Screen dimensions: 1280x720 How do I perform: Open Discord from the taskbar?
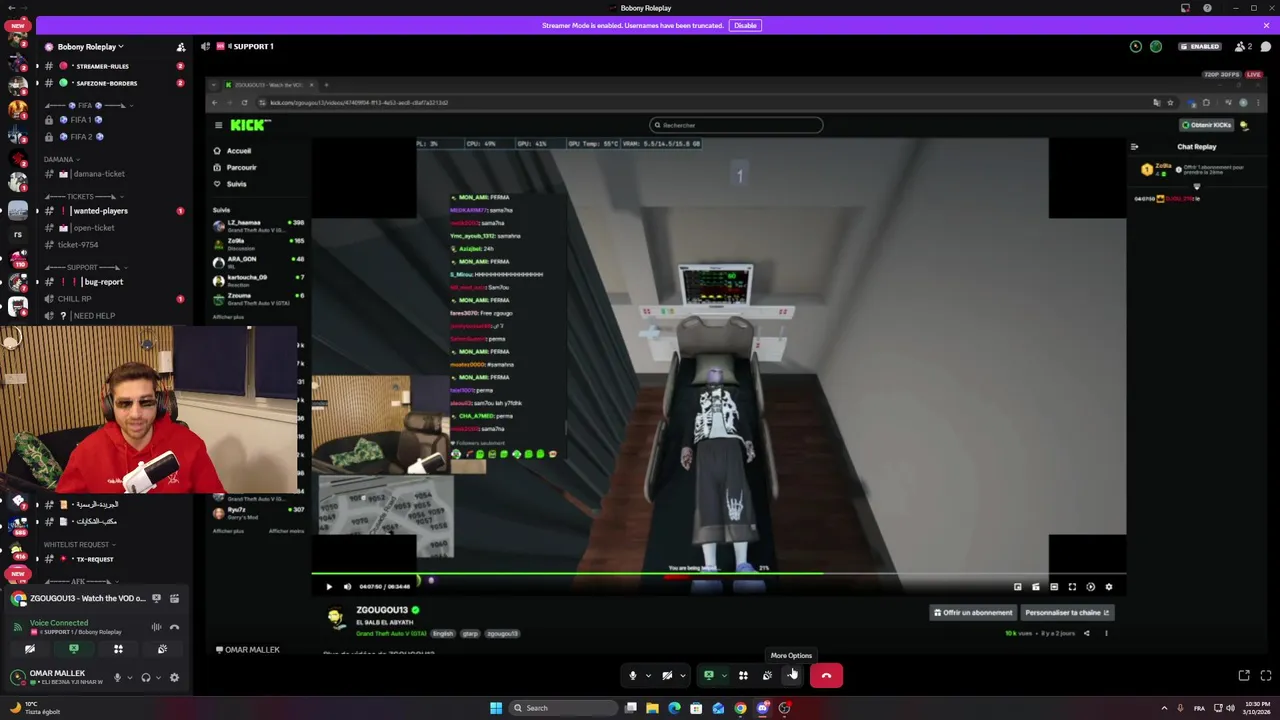(x=762, y=708)
